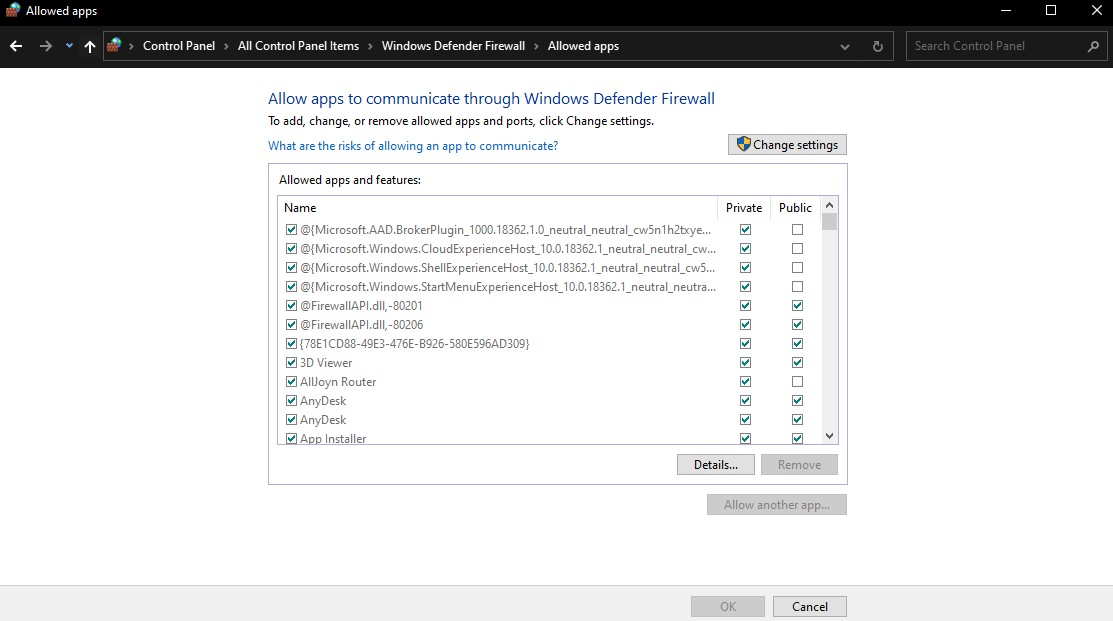Enable Public for StartMenuExperienceHost
This screenshot has height=621, width=1113.
[797, 287]
